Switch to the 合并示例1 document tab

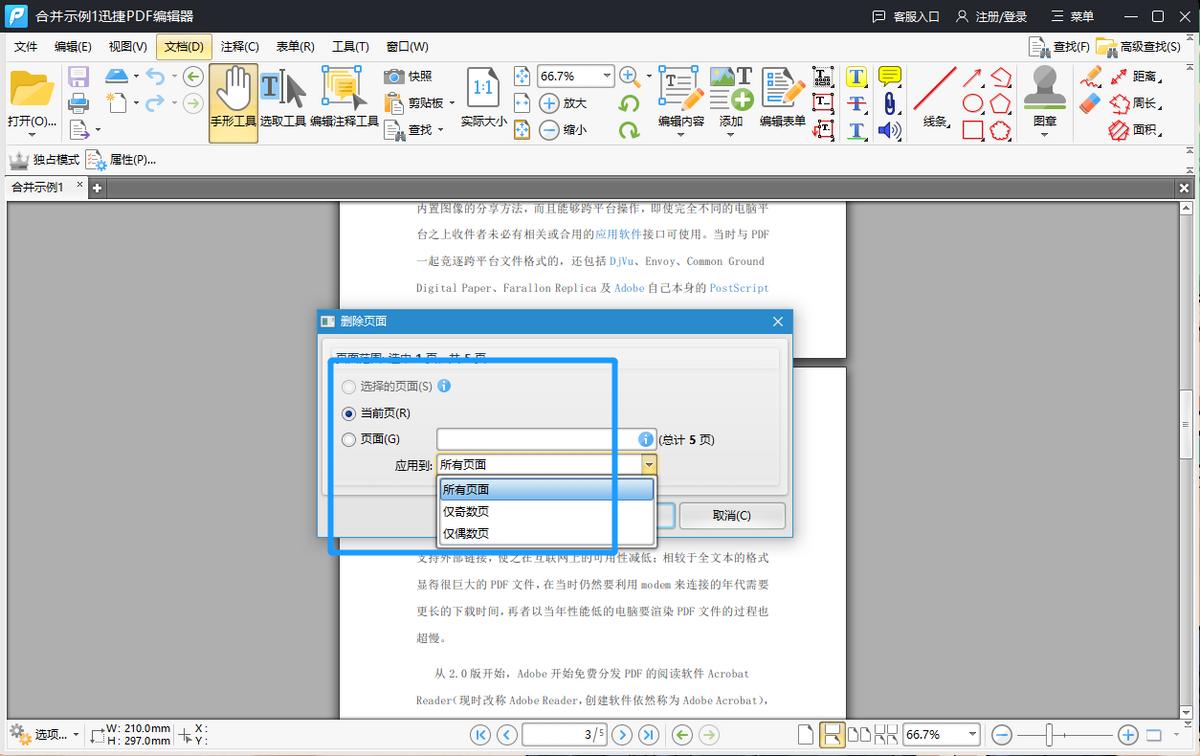tap(40, 186)
